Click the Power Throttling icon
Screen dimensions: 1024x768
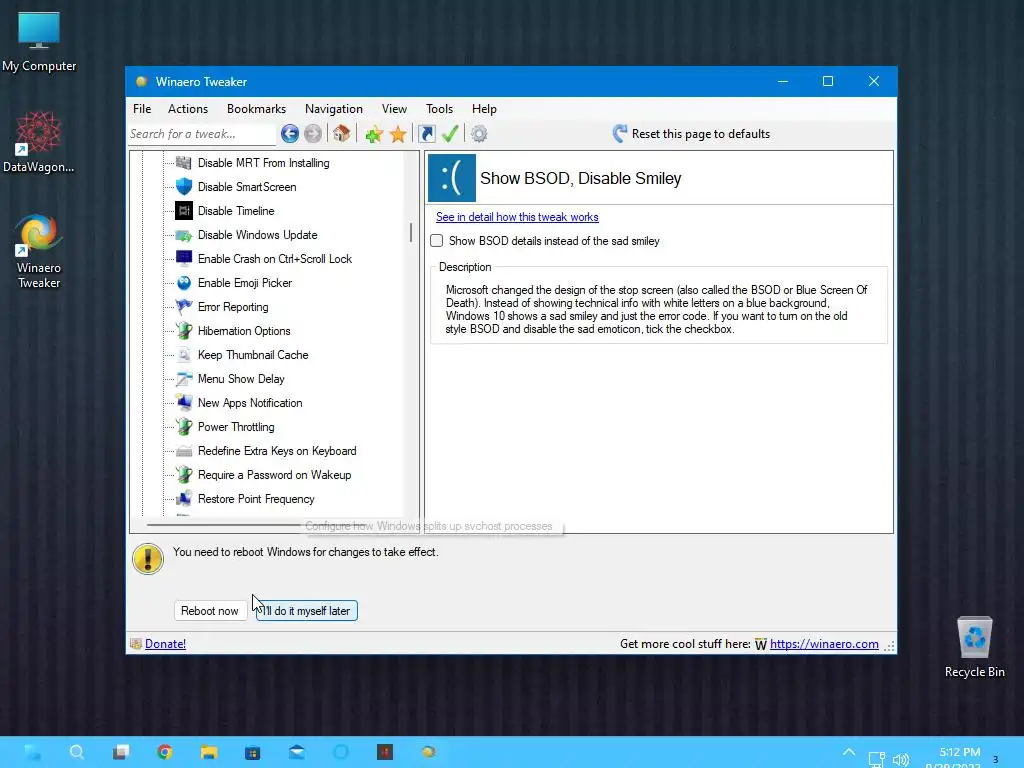tap(184, 427)
